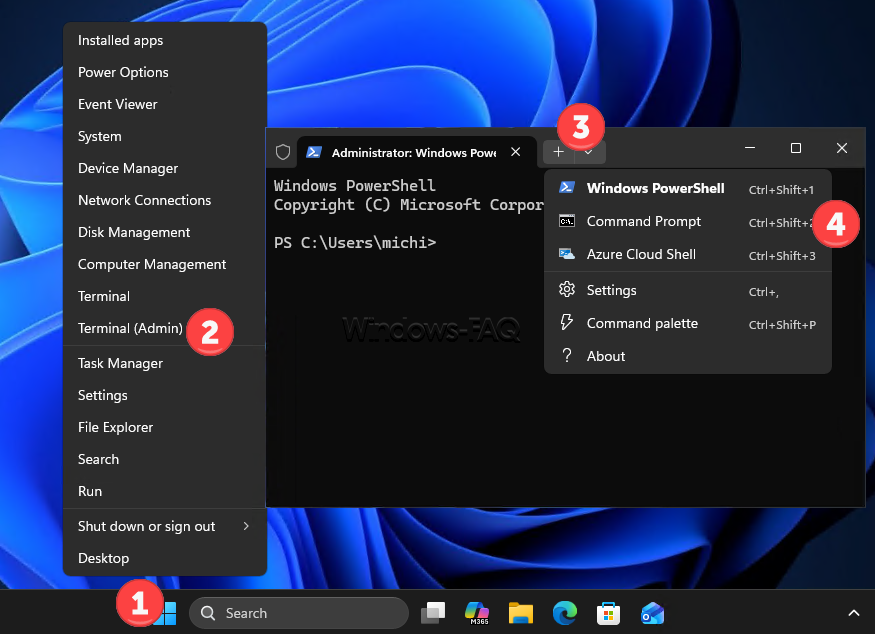This screenshot has width=875, height=634.
Task: Click the Windows PowerShell menu icon
Action: pyautogui.click(x=567, y=188)
